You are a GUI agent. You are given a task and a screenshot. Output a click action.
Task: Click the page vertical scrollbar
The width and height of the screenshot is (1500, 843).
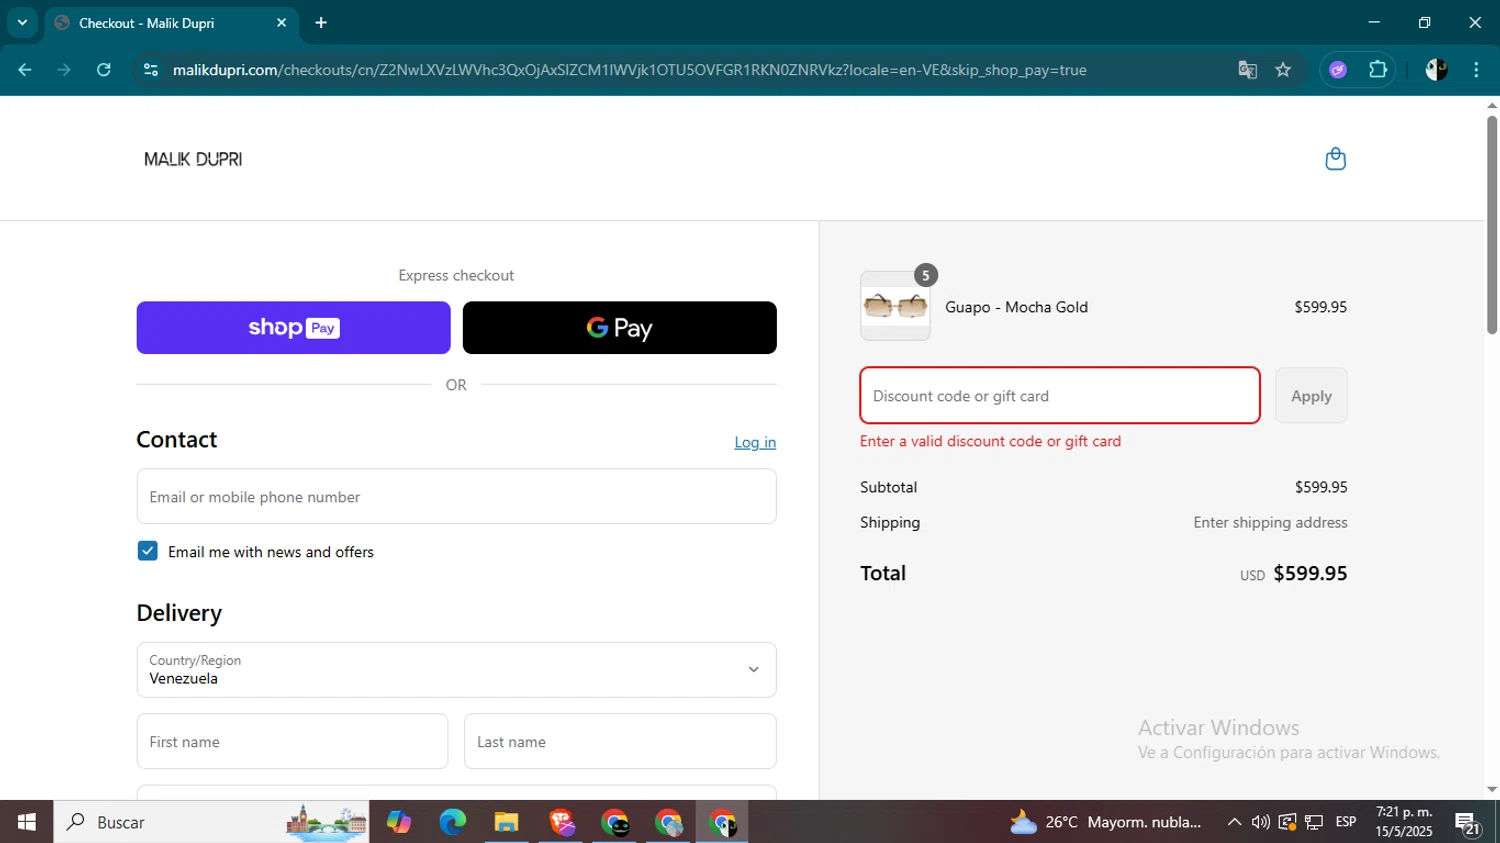(1492, 225)
